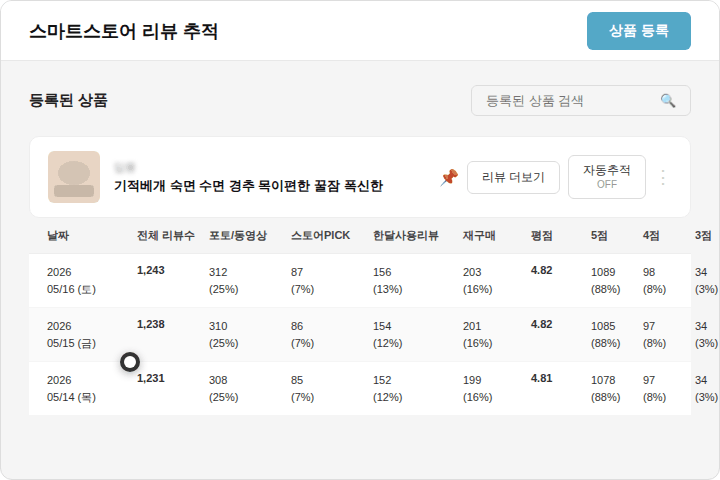Select 한달사용리뷰 value 154
The image size is (720, 480).
click(x=382, y=326)
